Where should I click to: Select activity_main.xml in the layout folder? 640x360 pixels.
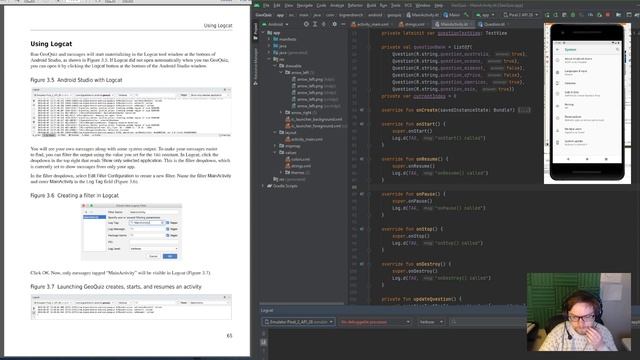[x=304, y=139]
